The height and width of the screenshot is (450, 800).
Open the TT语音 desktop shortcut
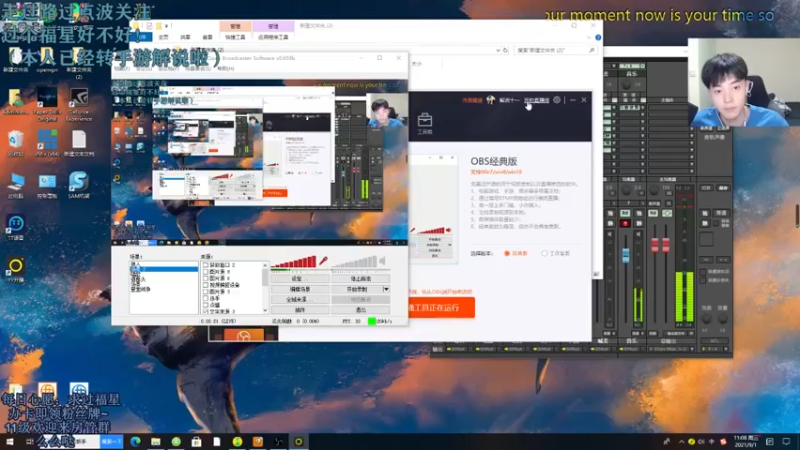[16, 228]
